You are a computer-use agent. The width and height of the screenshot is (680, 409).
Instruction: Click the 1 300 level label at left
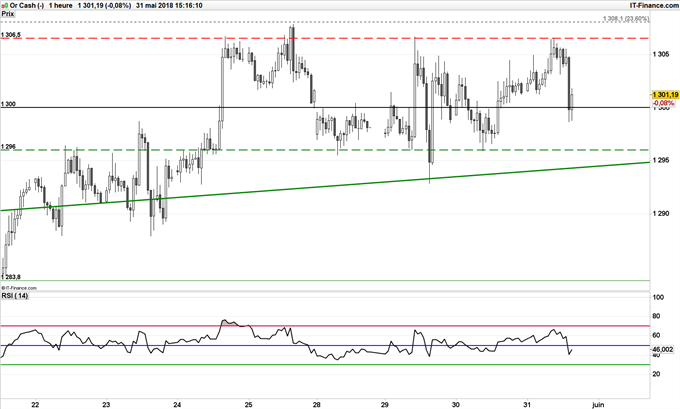(8, 104)
